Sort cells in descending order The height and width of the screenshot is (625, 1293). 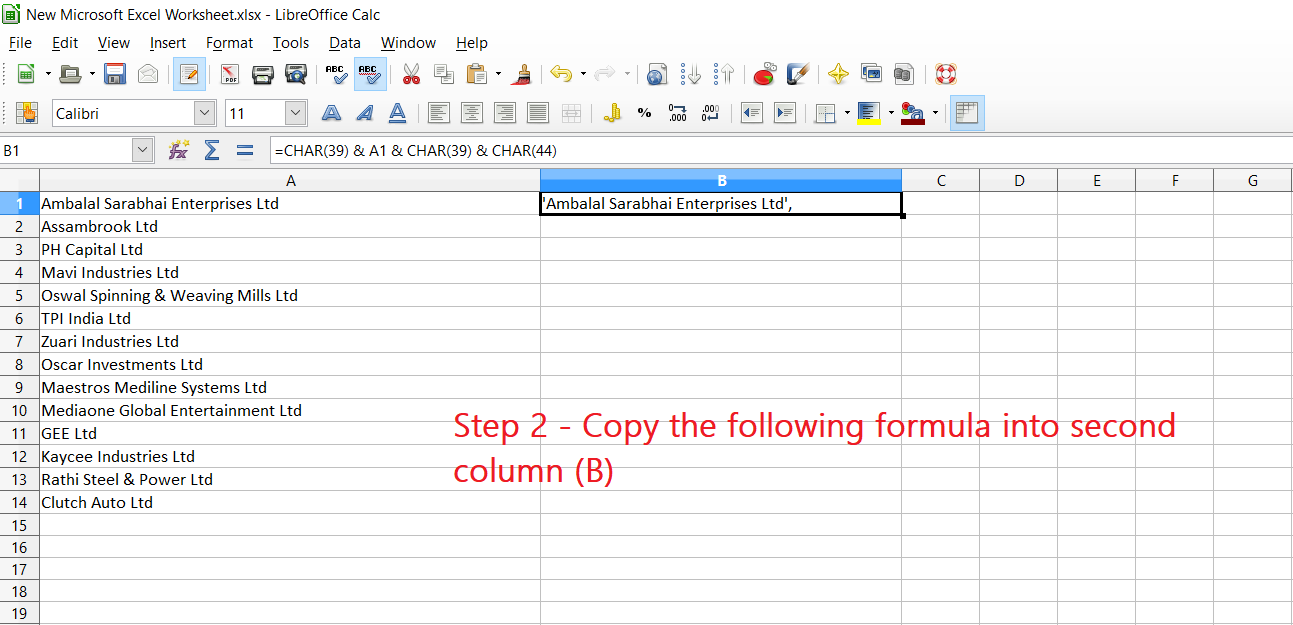tap(724, 74)
